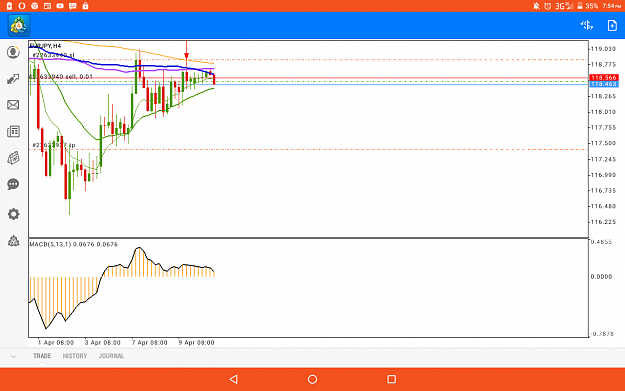Tap Android home navigation button
This screenshot has height=391, width=625.
coord(312,379)
